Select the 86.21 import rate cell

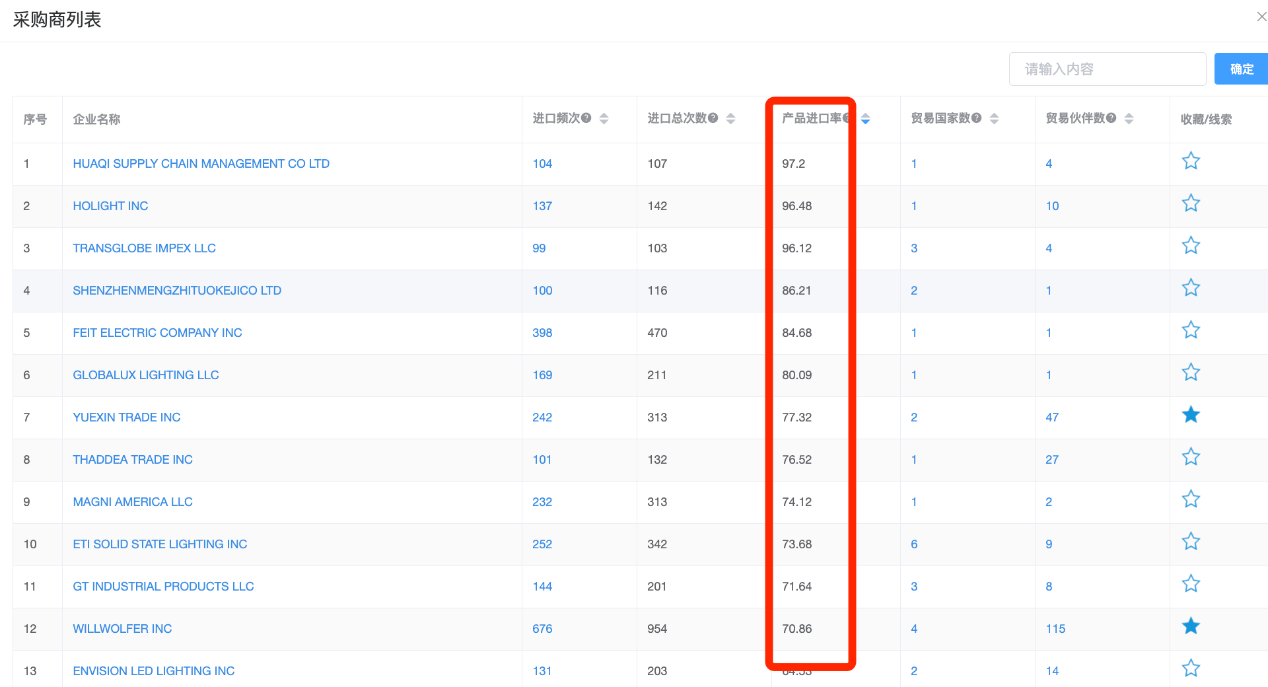[796, 290]
